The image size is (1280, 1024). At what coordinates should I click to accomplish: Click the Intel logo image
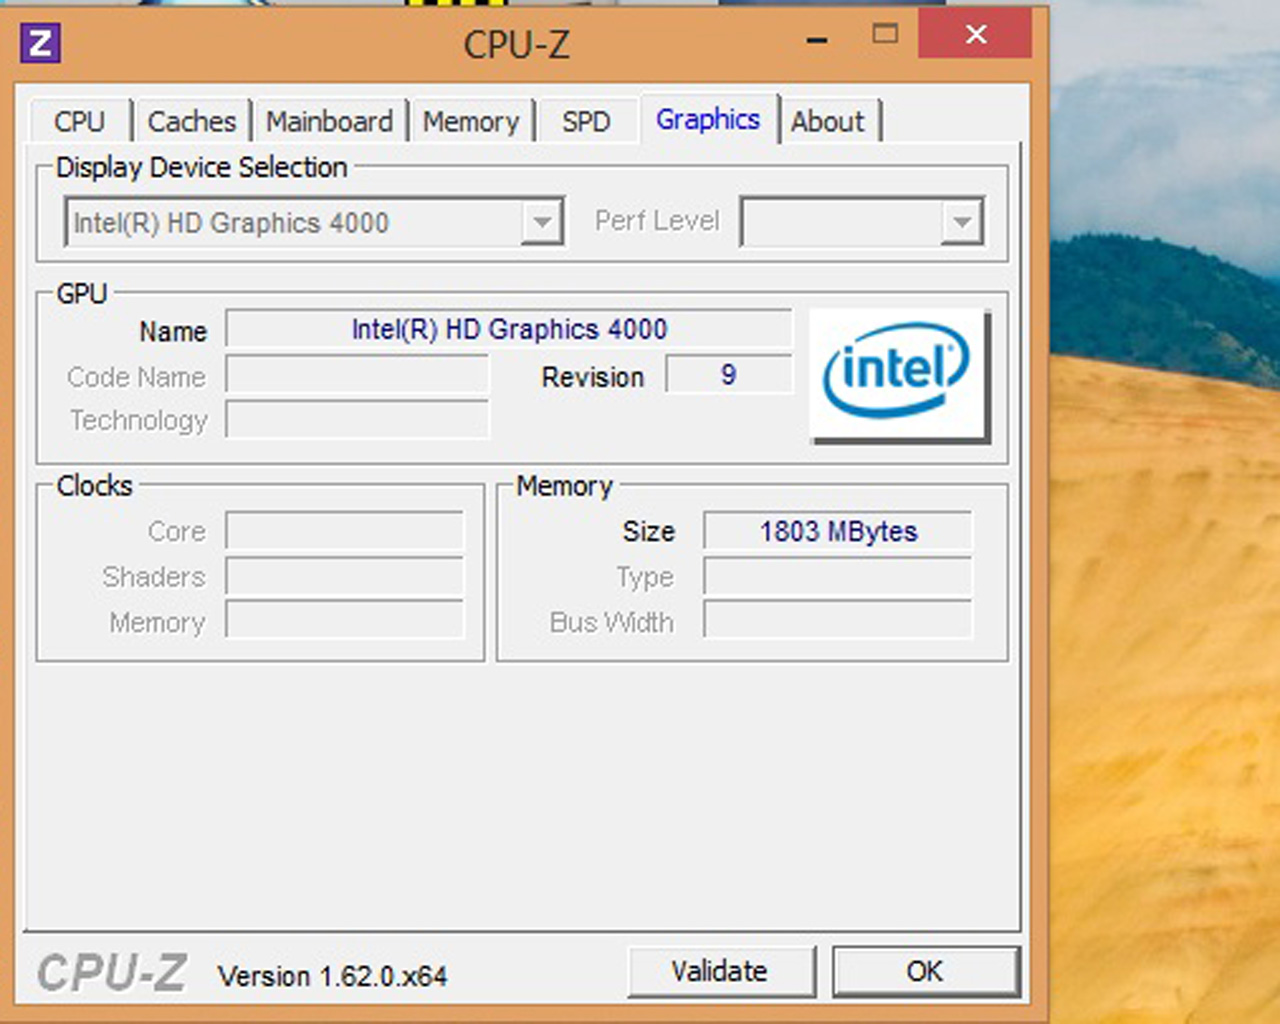(x=897, y=374)
